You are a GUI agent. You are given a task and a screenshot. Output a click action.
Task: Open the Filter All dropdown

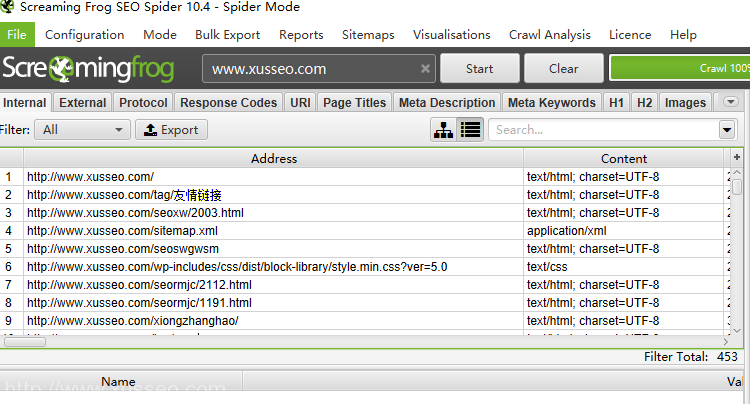(82, 130)
